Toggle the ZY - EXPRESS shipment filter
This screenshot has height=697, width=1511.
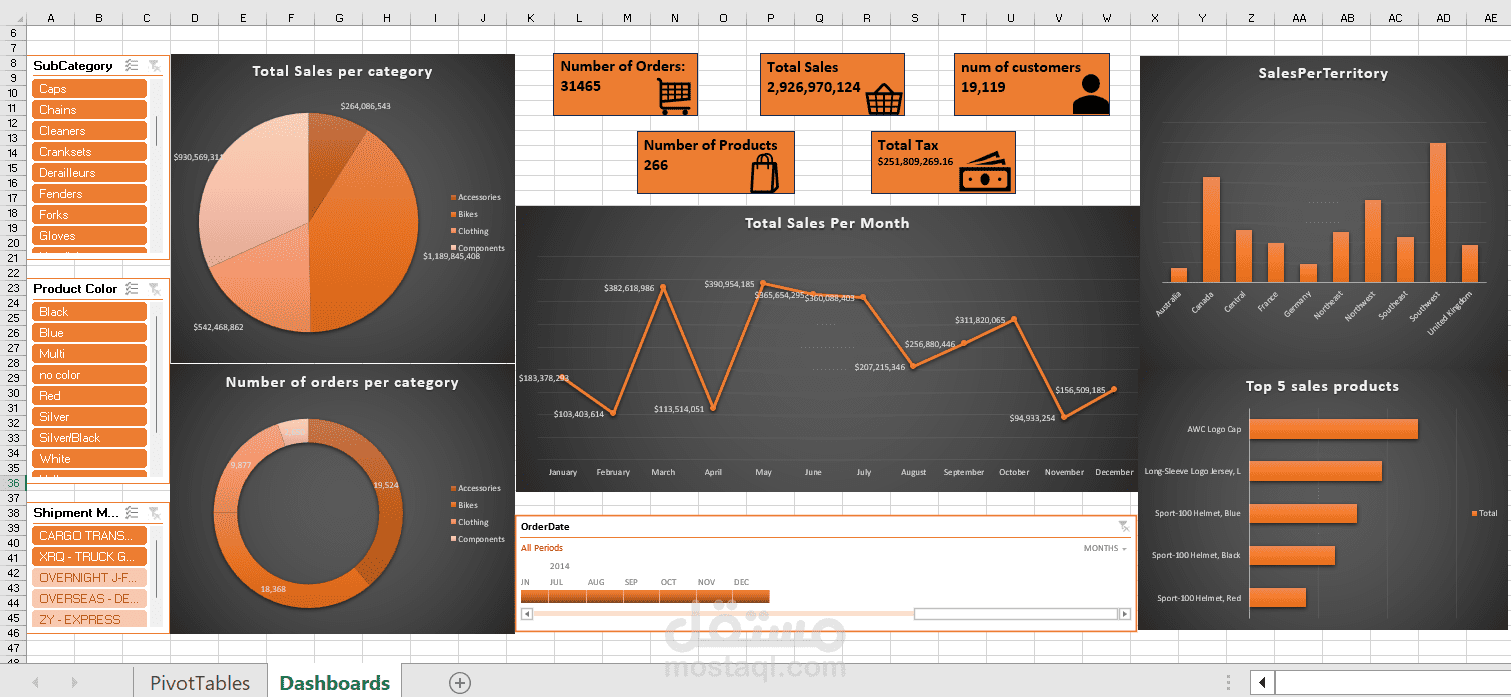[x=88, y=620]
